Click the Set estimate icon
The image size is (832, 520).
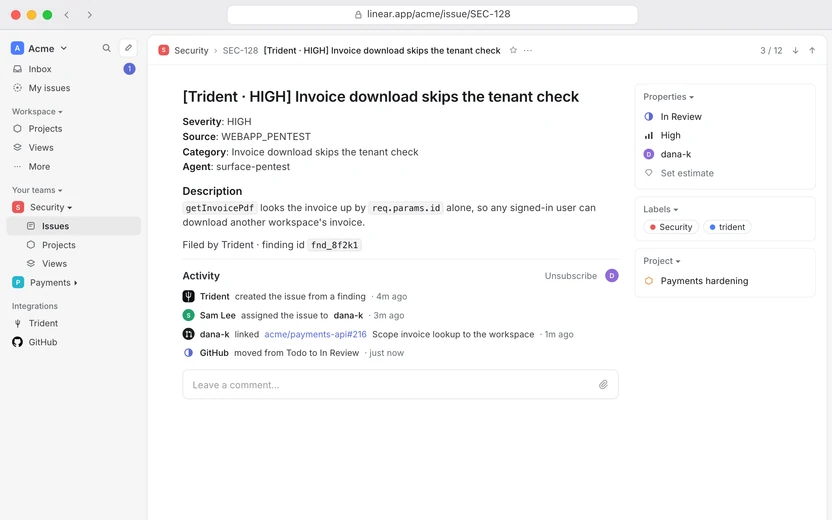pos(648,173)
